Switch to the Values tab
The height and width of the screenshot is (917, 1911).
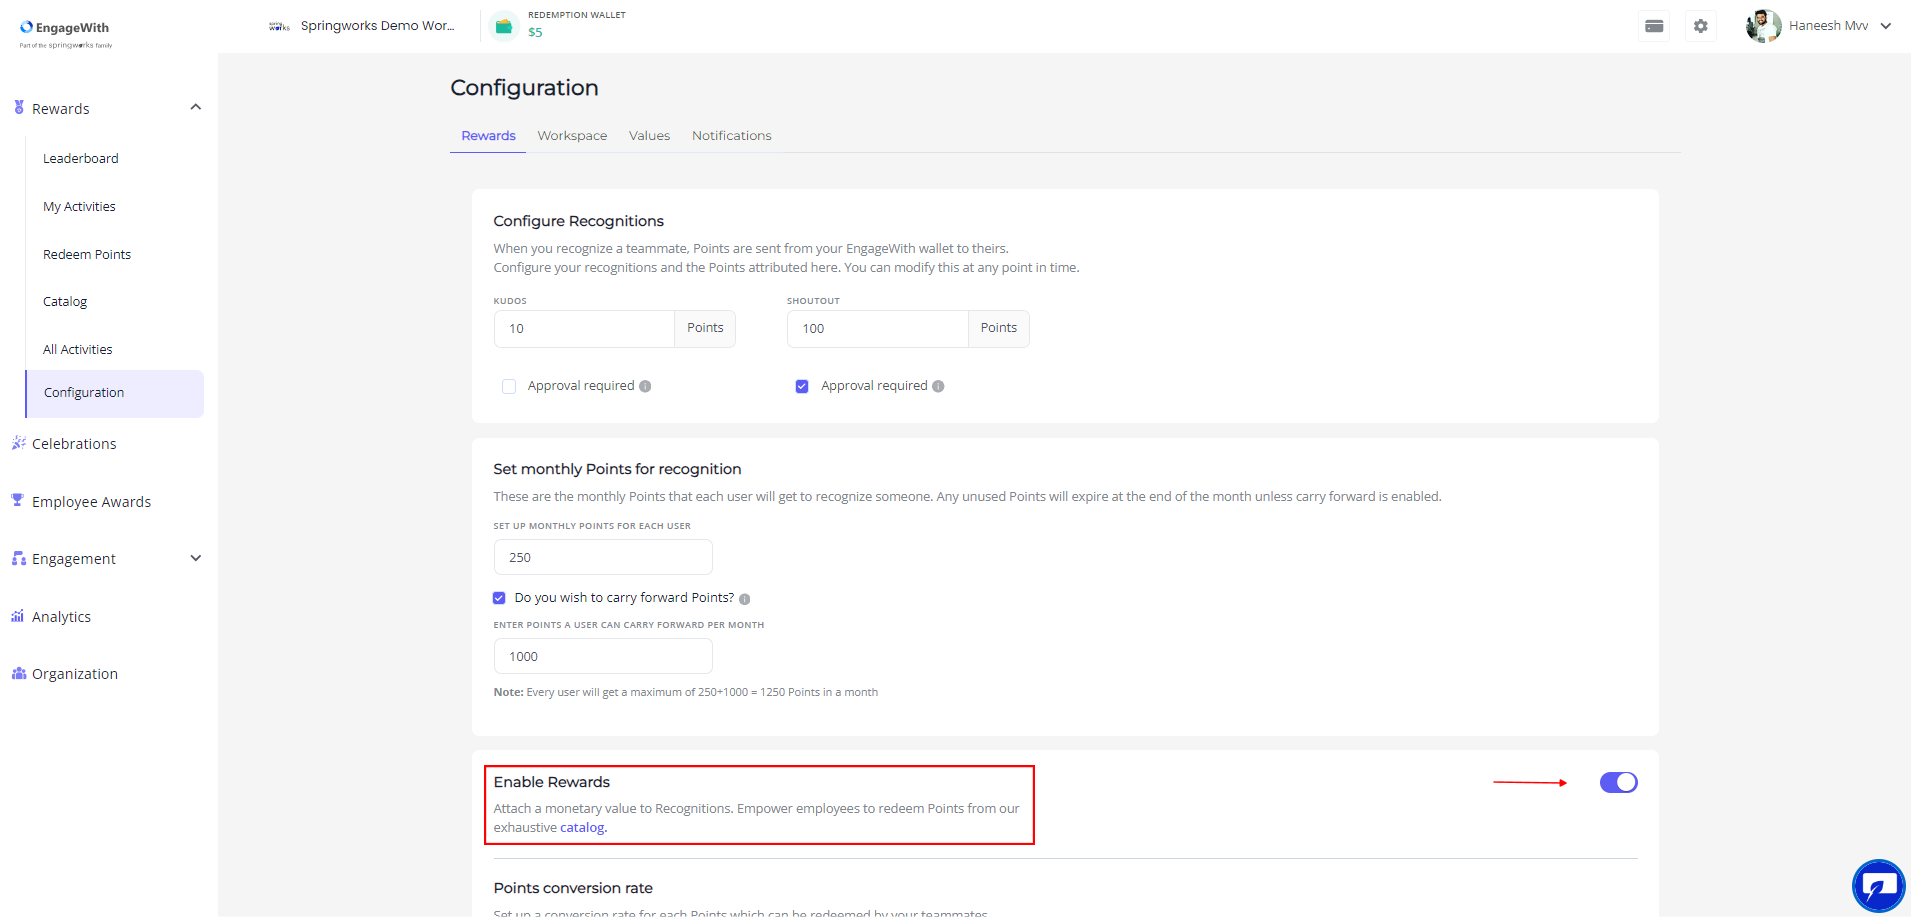[649, 135]
